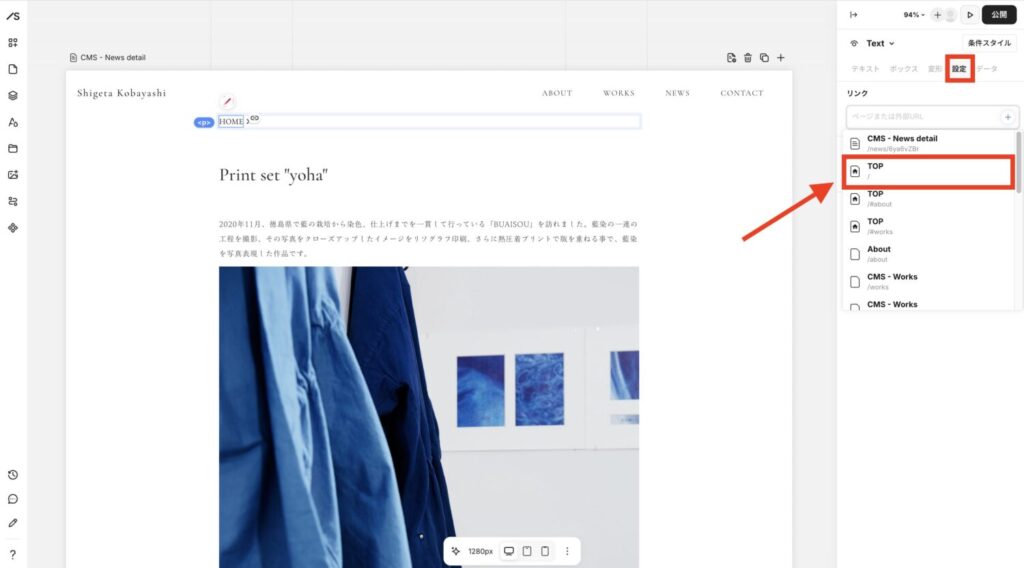Open the Layers panel icon
This screenshot has height=568, width=1024.
pyautogui.click(x=13, y=96)
